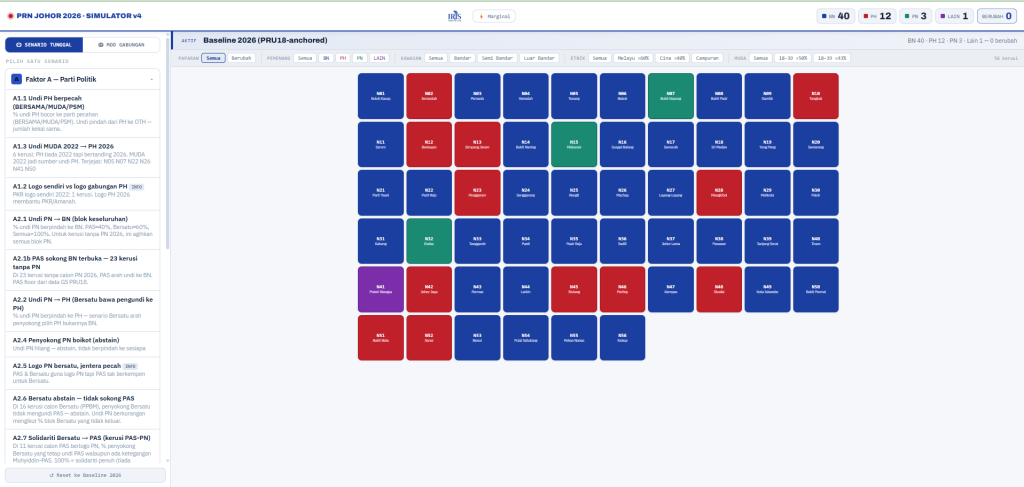Select scenario A1.1 Undi PH berpecah
The image size is (1024, 487).
point(84,114)
